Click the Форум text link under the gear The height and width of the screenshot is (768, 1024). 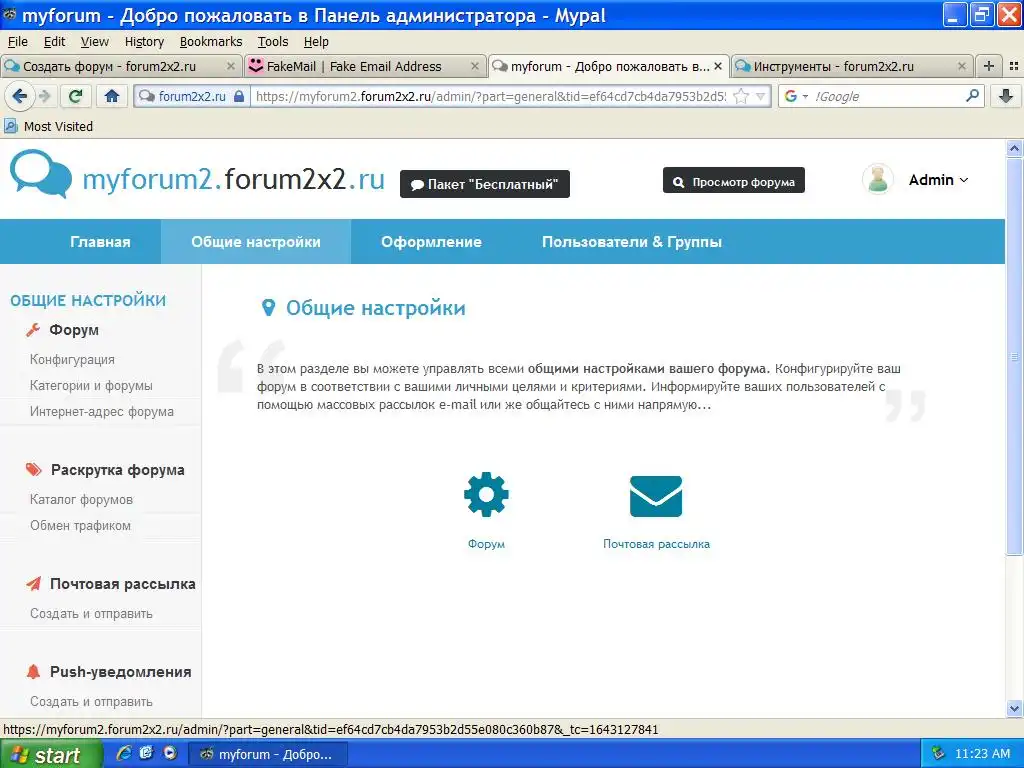coord(486,543)
